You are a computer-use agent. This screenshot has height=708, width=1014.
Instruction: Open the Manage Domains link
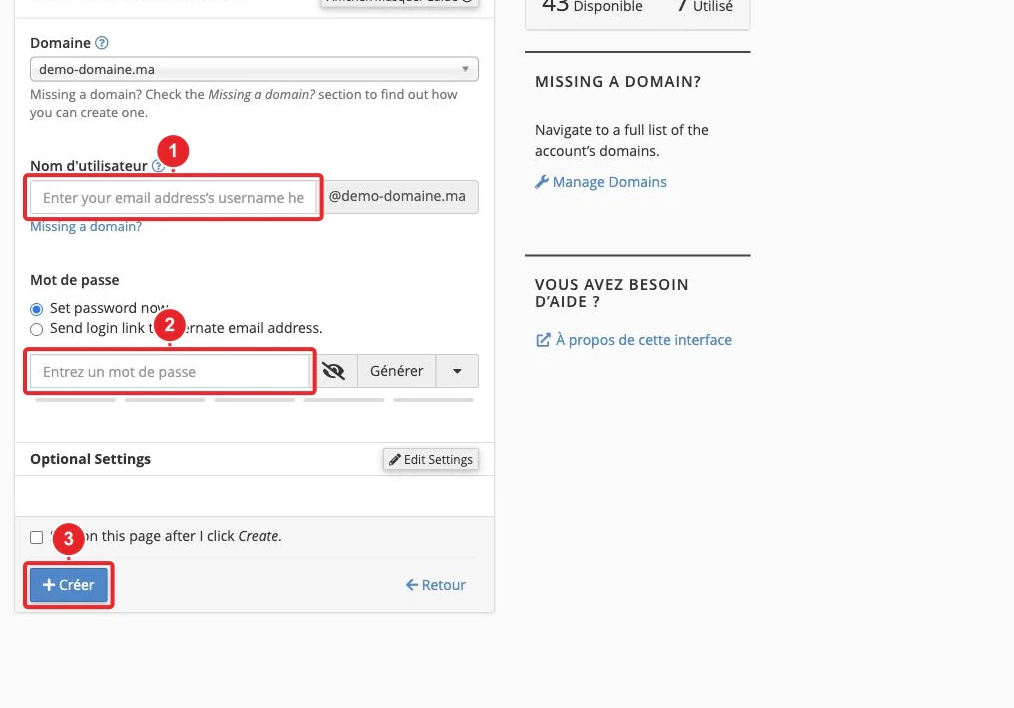(x=609, y=182)
